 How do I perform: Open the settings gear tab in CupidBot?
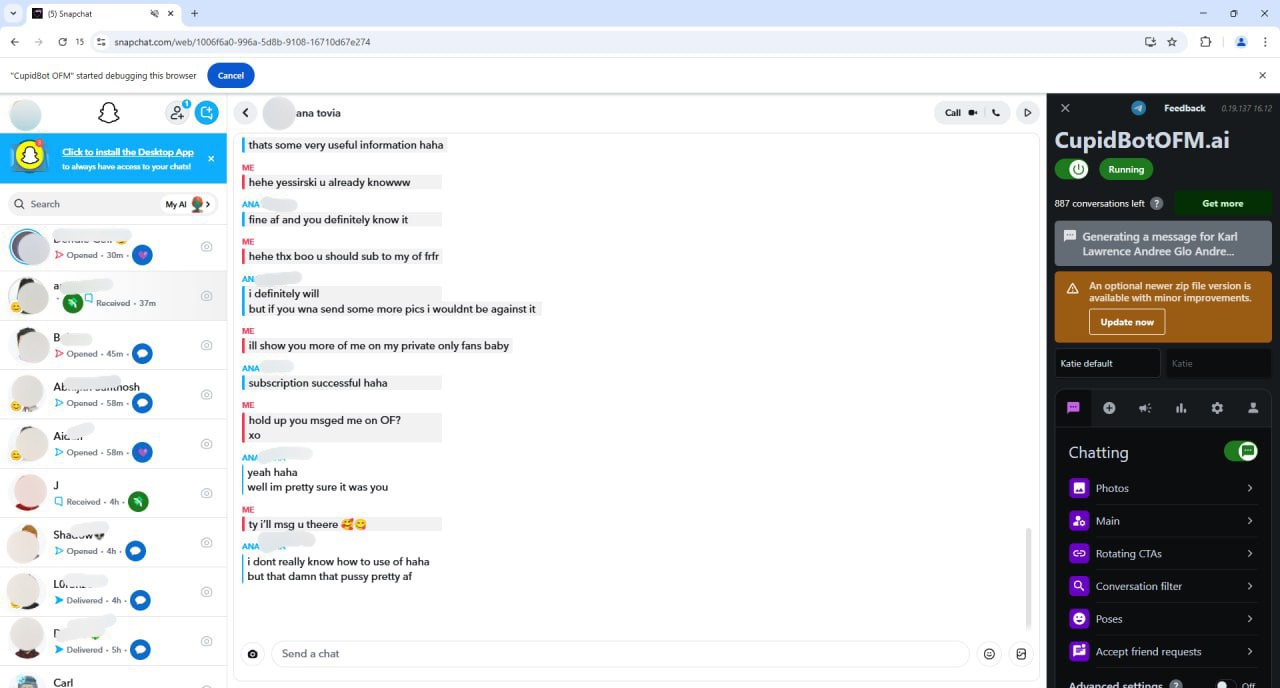point(1217,408)
